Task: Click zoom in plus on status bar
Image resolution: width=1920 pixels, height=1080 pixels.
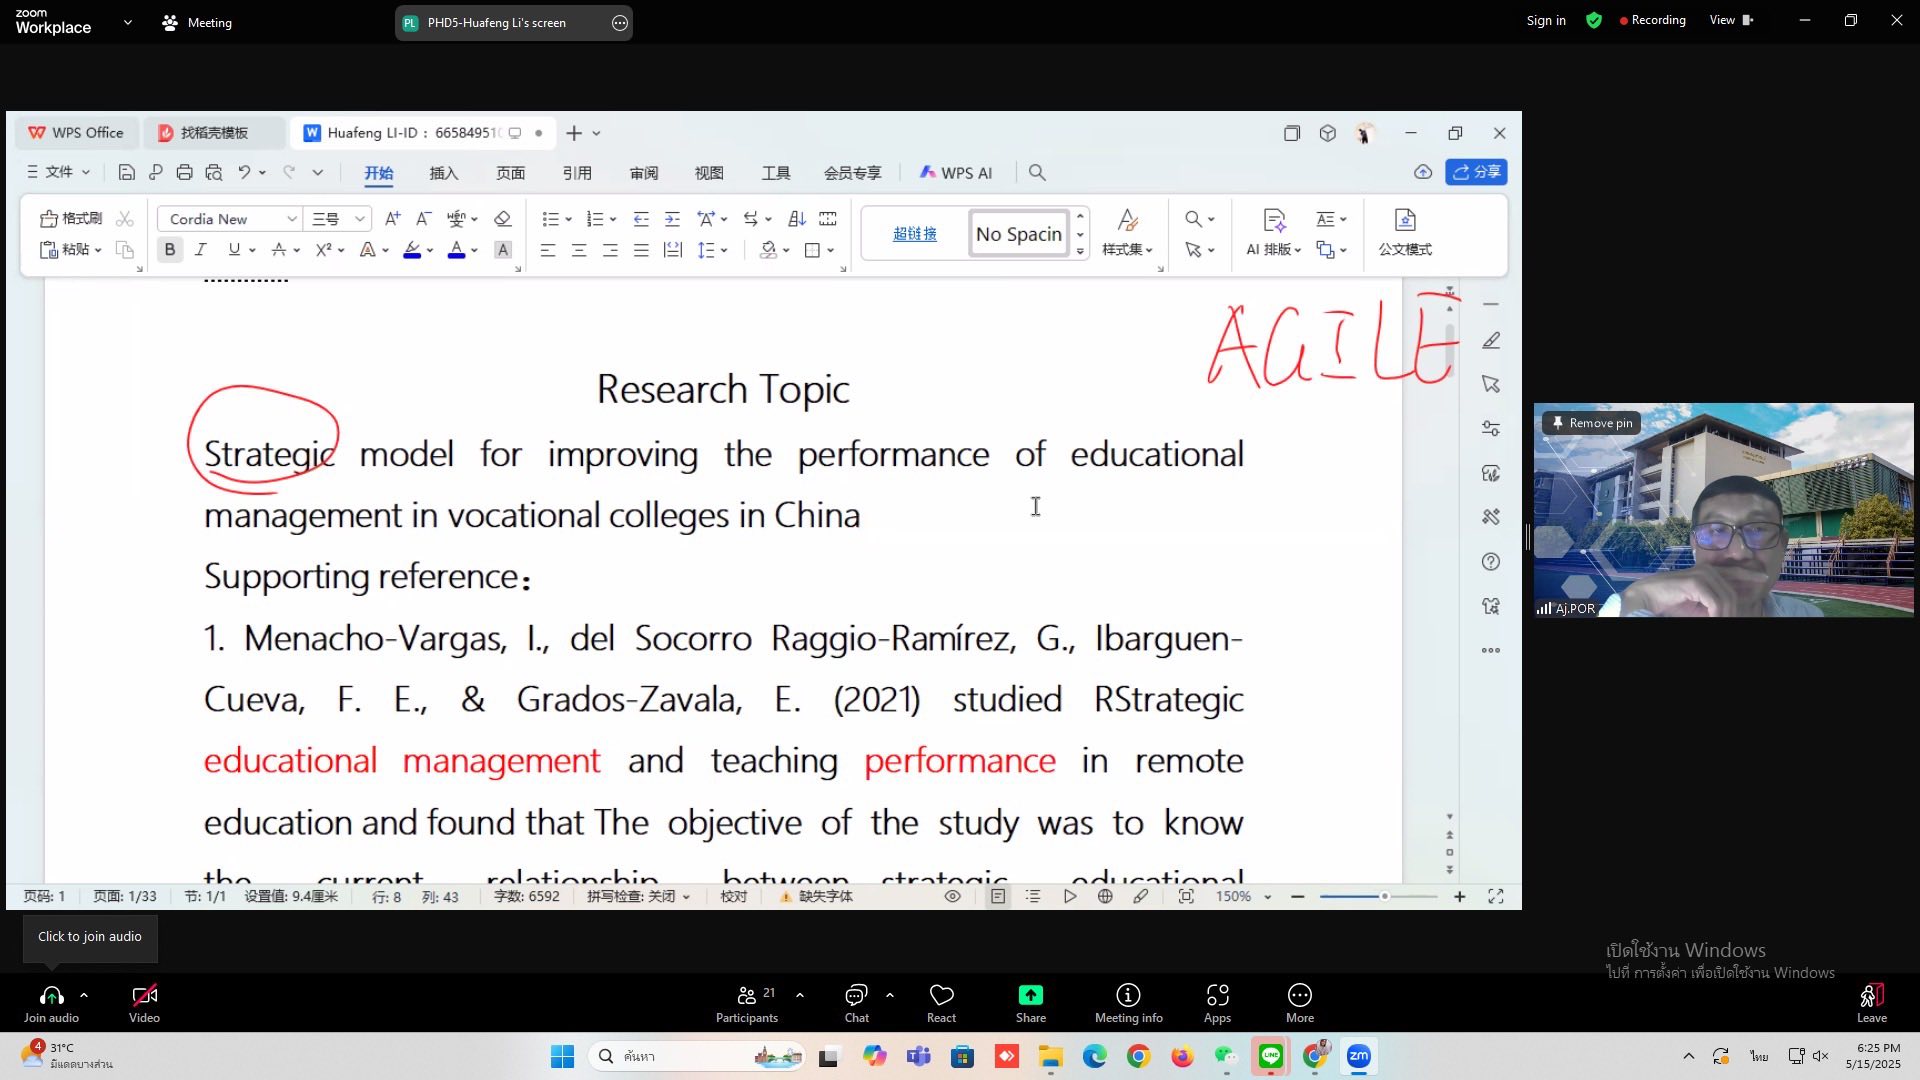Action: [x=1460, y=897]
